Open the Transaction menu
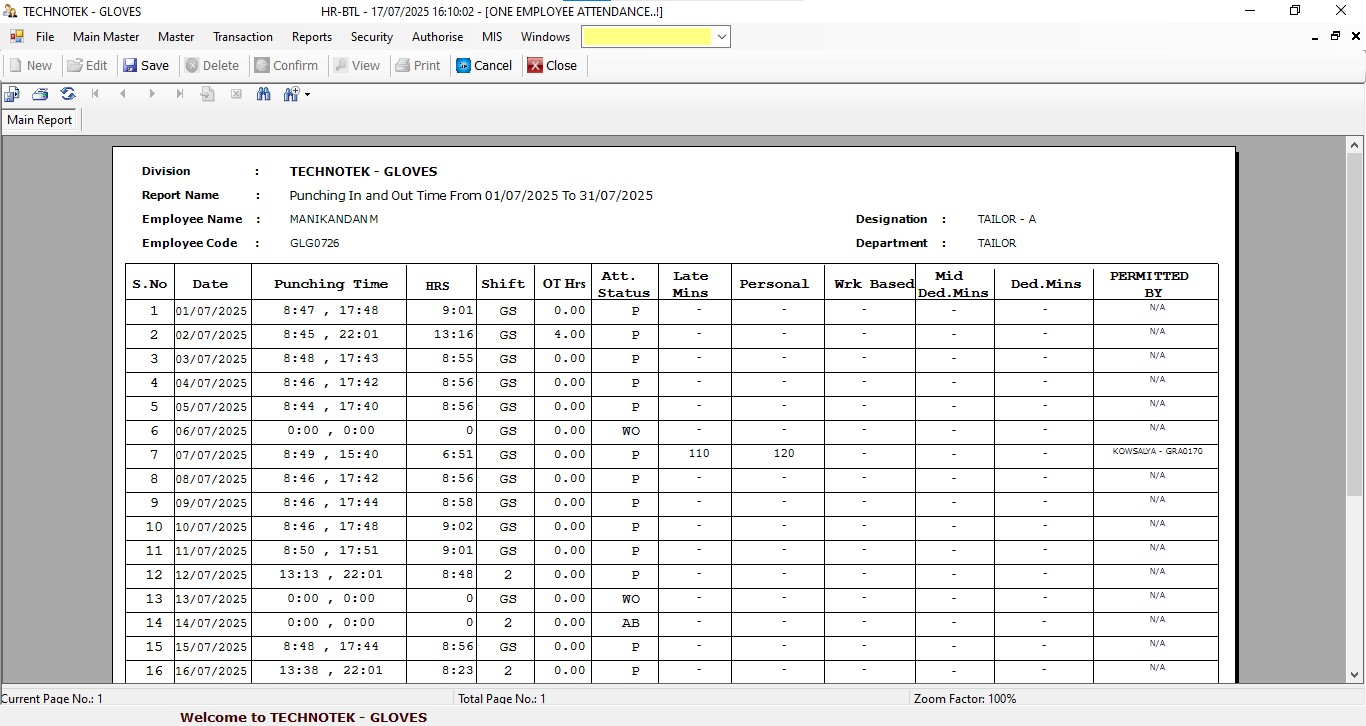 point(242,37)
